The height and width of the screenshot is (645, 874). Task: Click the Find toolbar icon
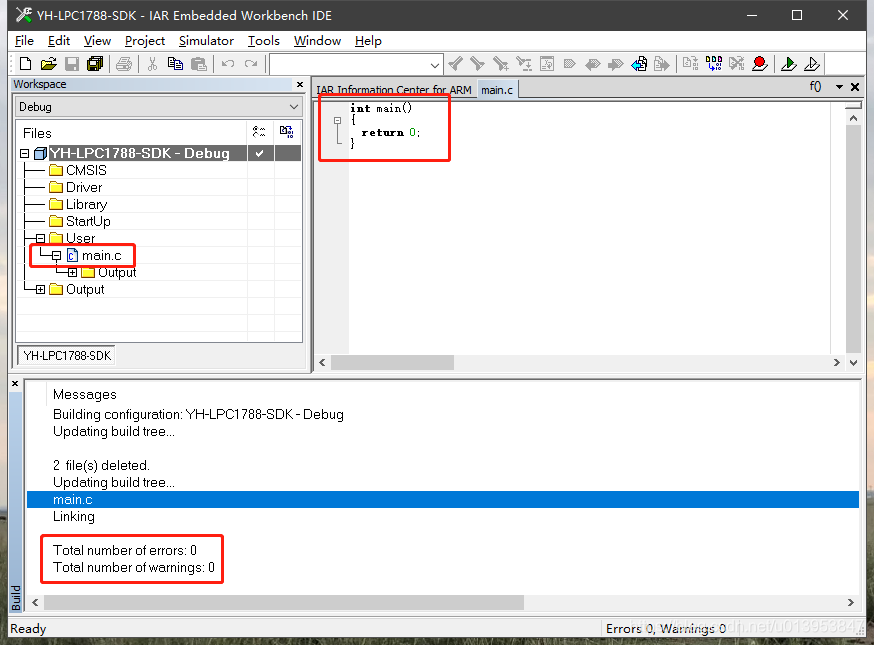pos(501,64)
